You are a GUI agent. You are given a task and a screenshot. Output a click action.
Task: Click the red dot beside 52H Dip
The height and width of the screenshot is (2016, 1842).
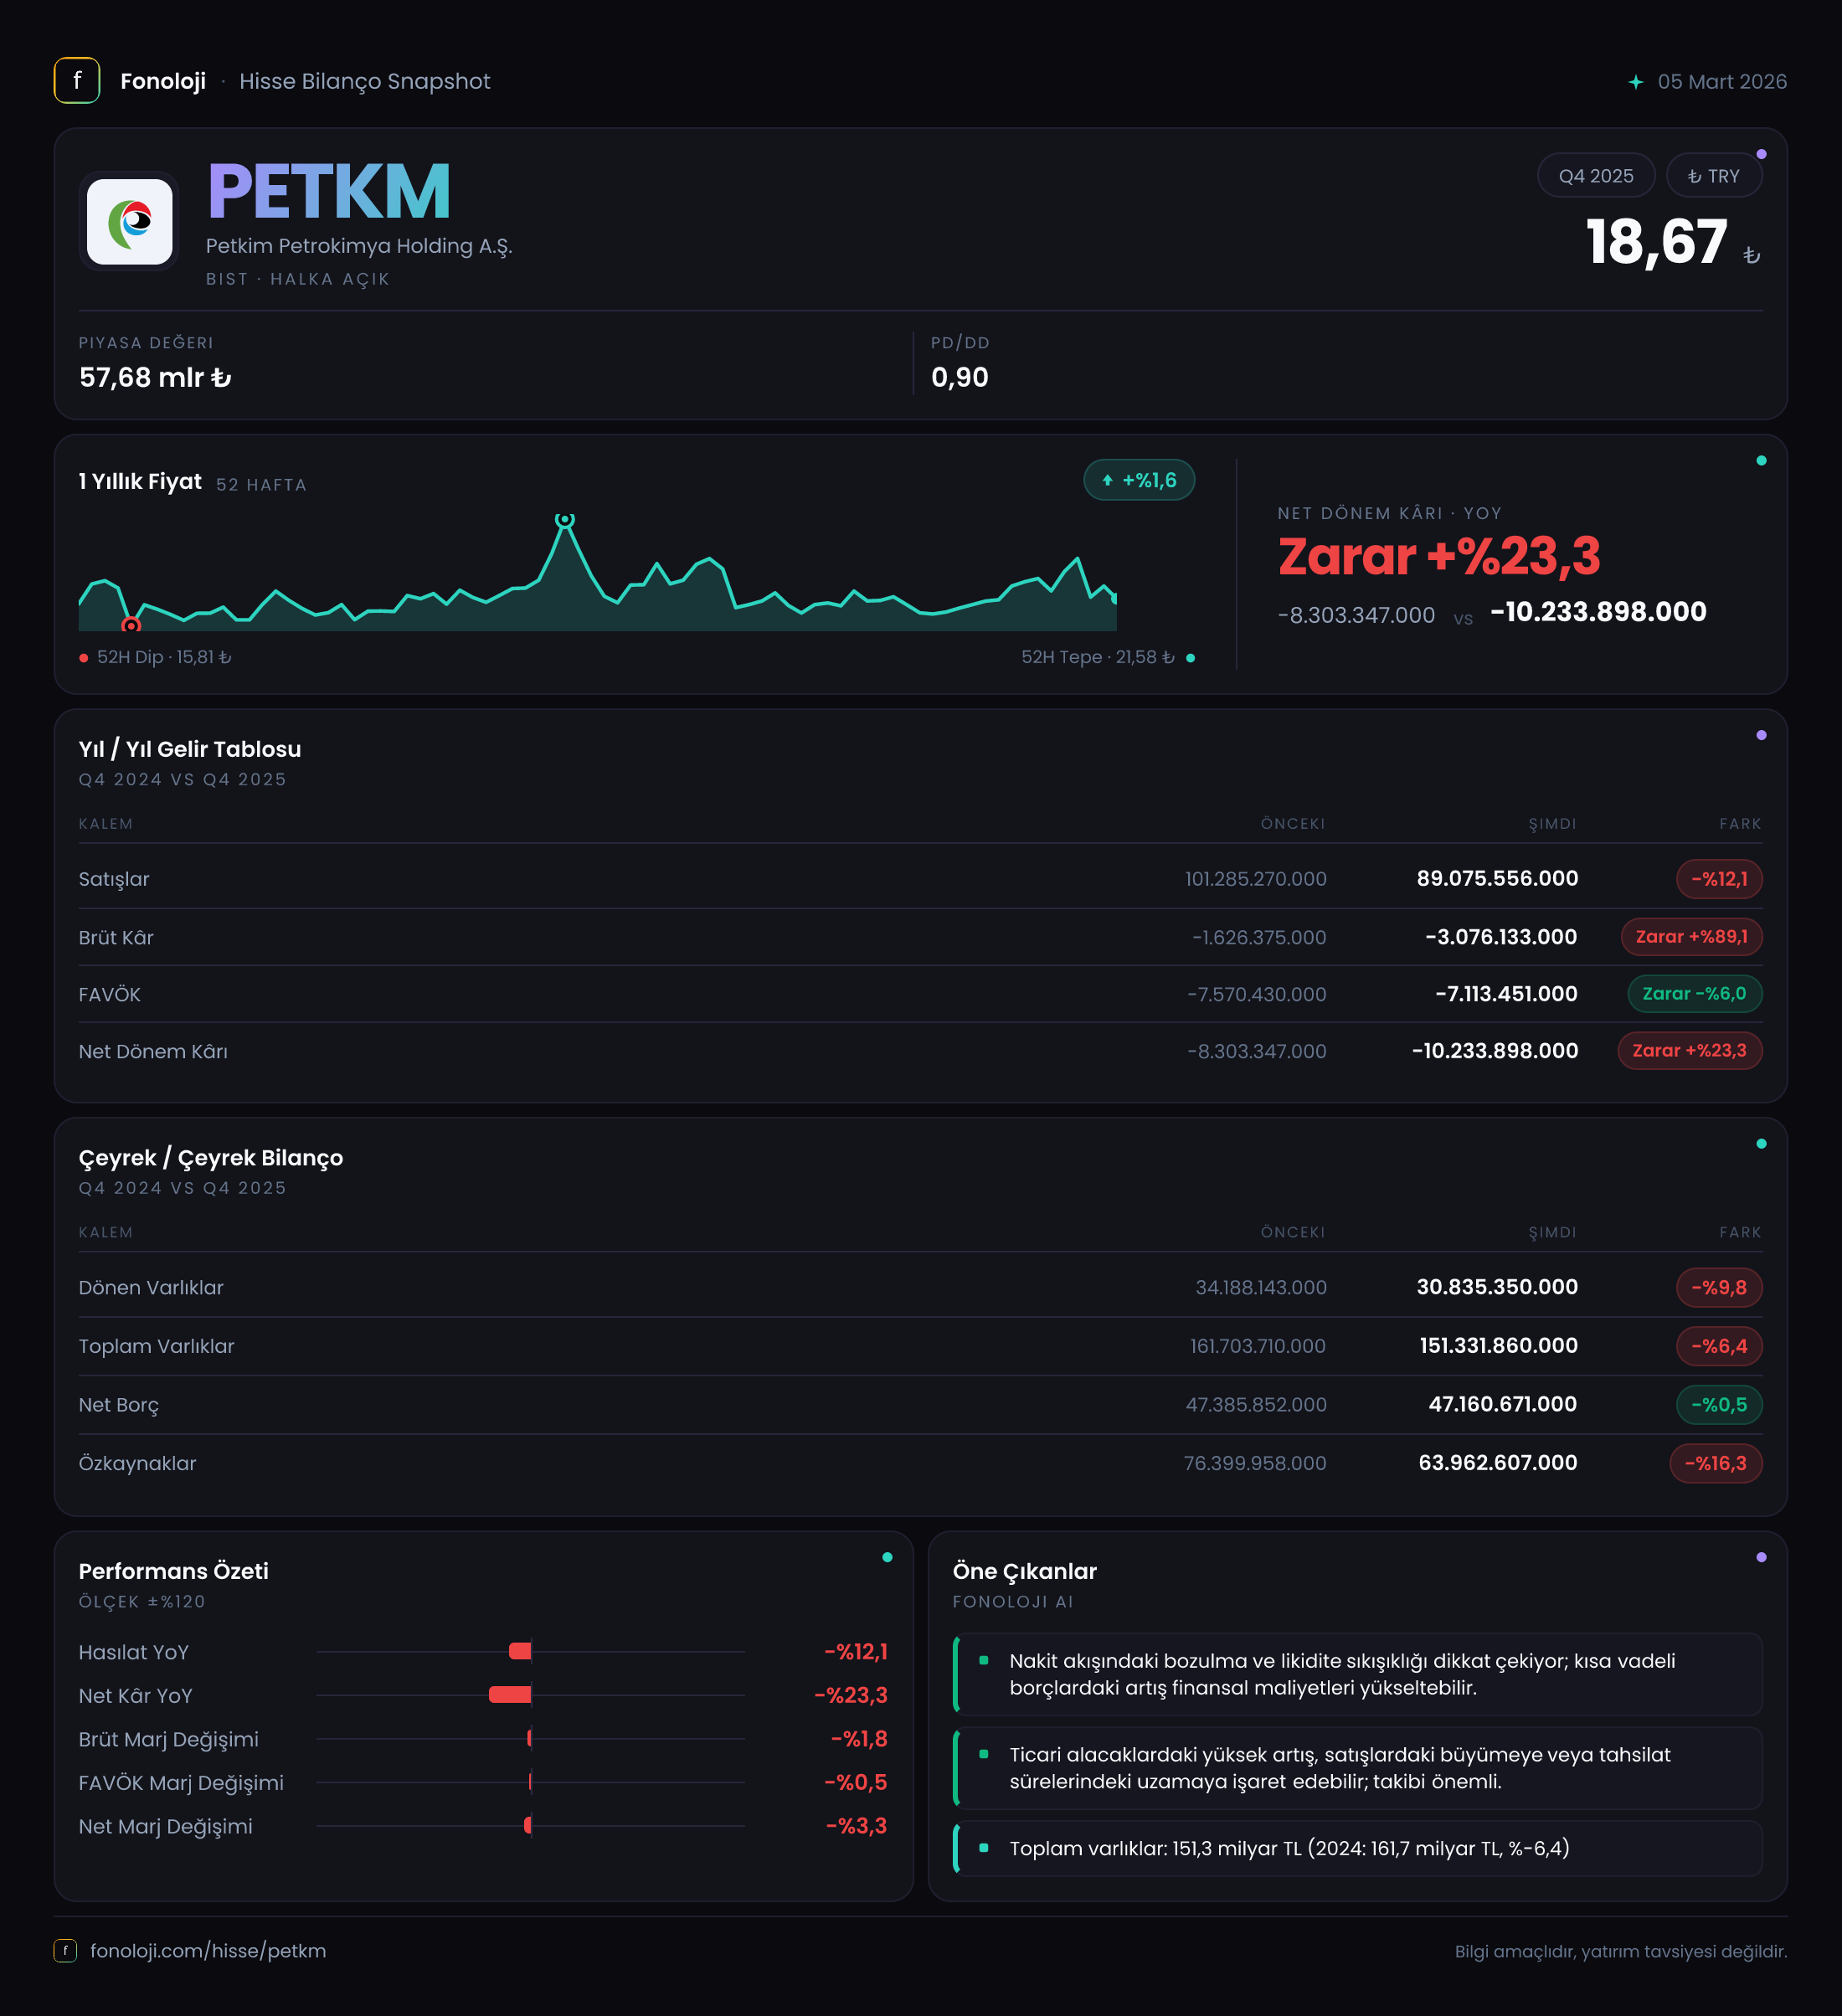coord(84,658)
